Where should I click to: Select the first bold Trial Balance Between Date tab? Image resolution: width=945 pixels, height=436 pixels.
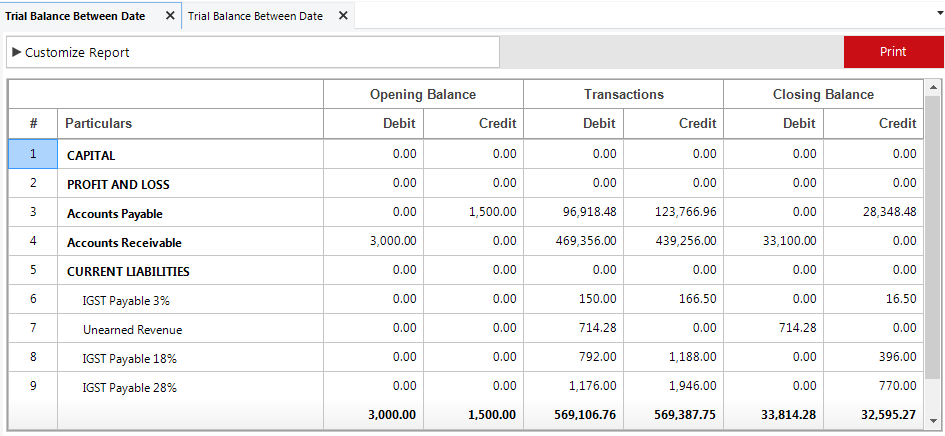pos(75,16)
